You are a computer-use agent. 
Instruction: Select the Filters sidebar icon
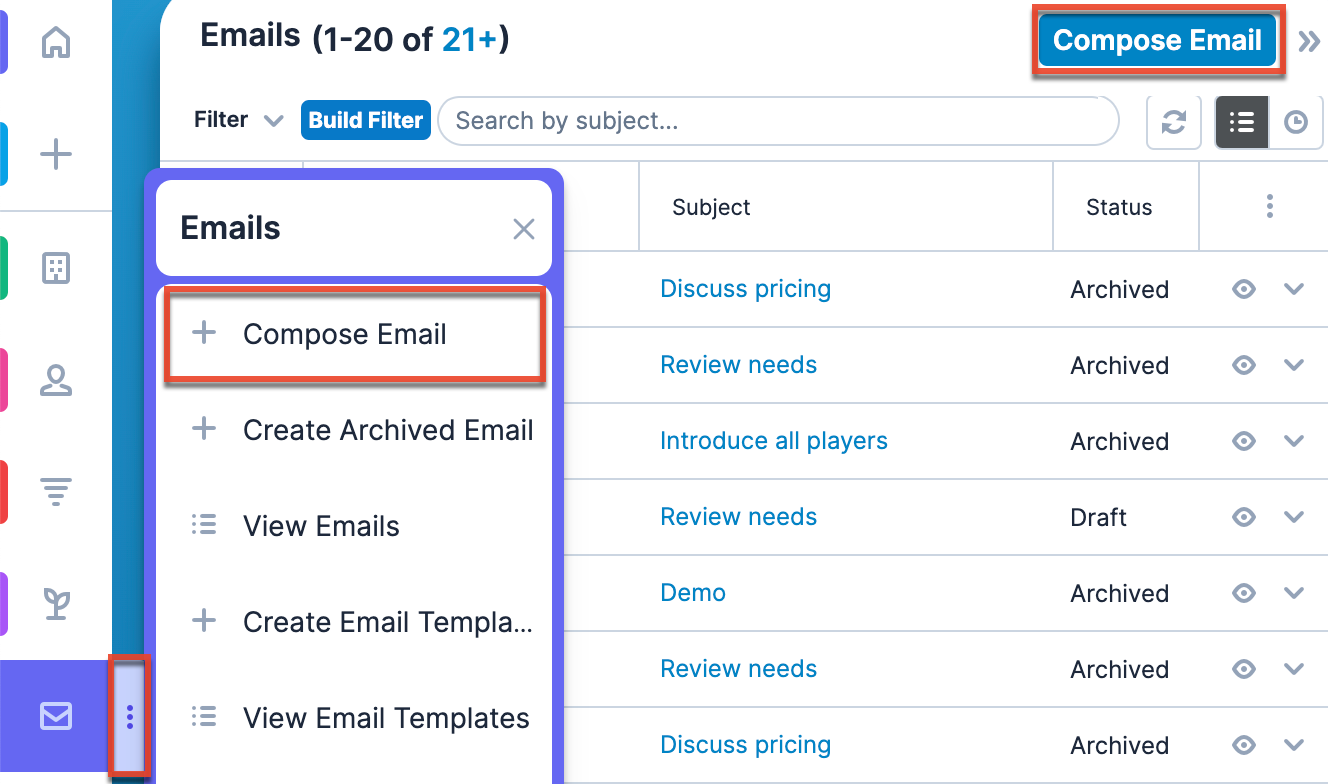pyautogui.click(x=55, y=491)
